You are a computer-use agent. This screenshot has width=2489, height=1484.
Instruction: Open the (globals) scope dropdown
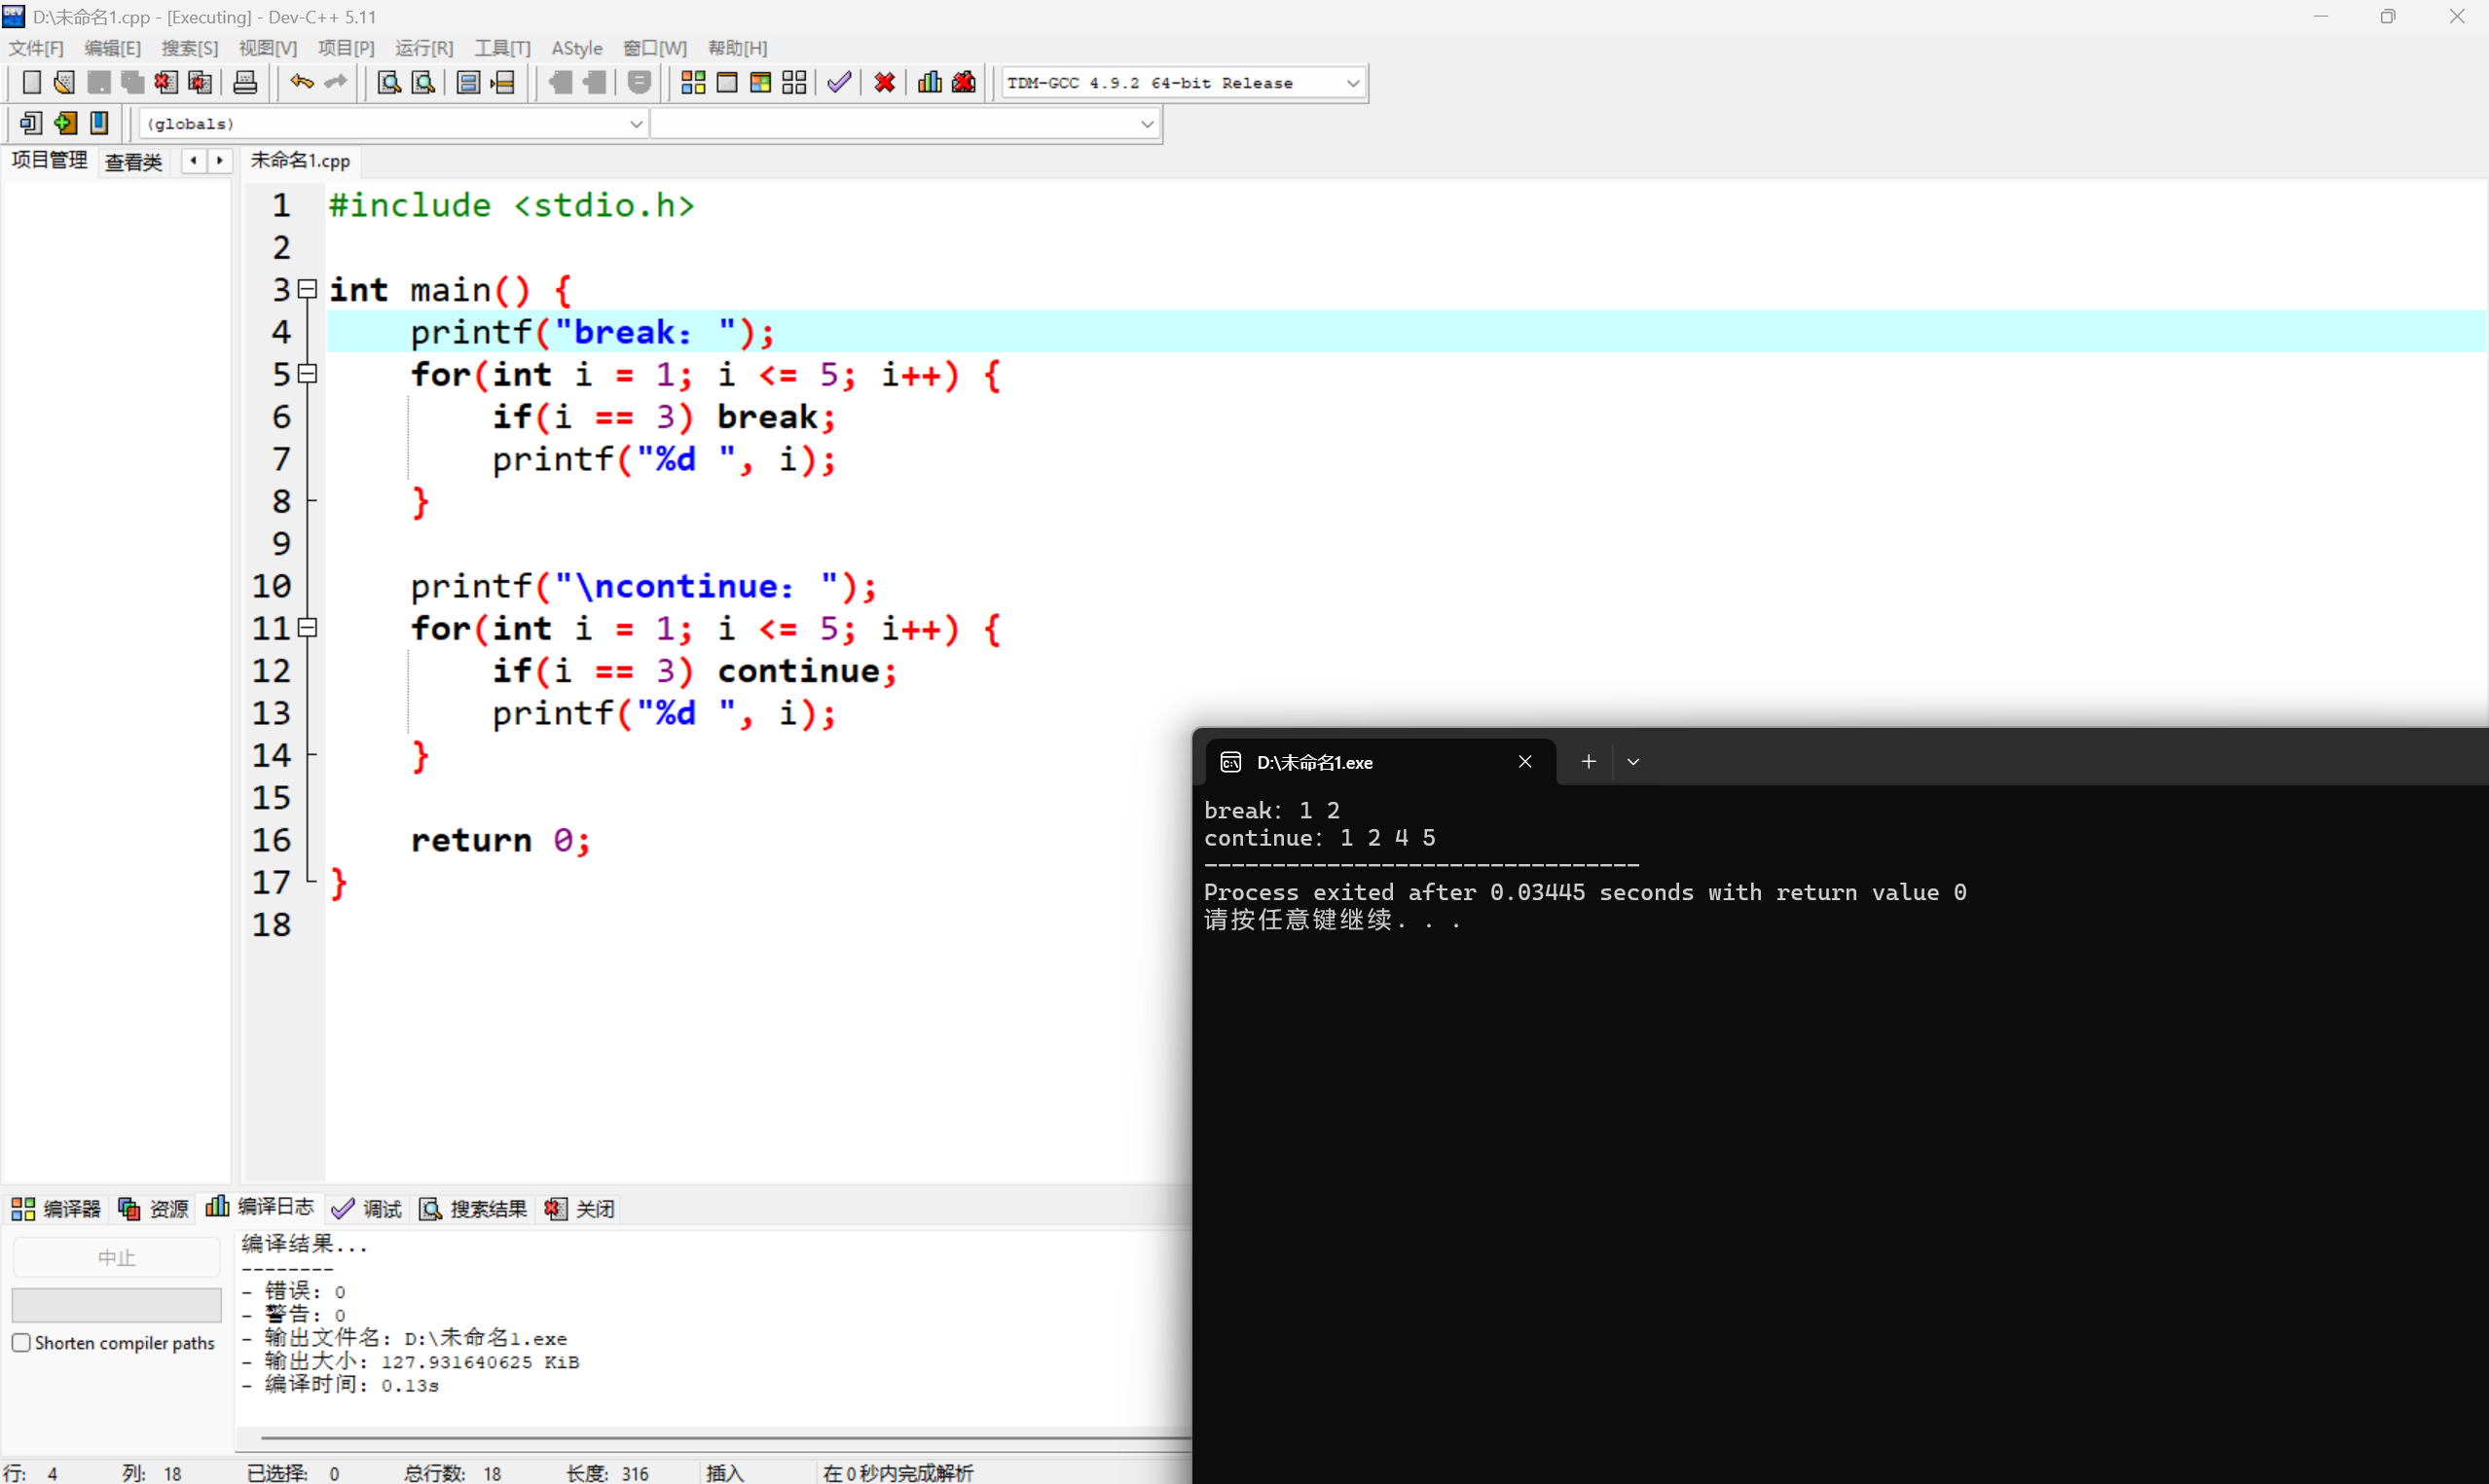click(x=635, y=124)
